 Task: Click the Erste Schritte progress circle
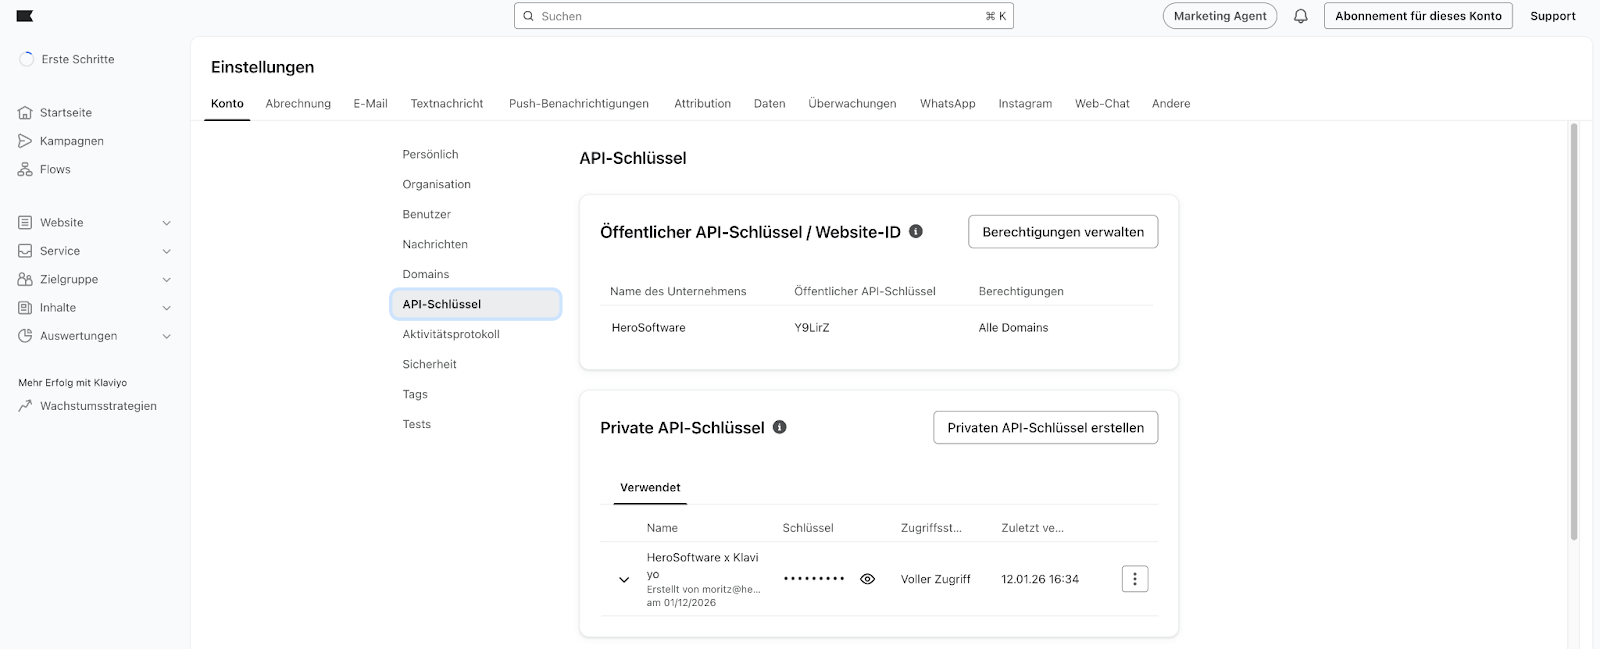(27, 59)
